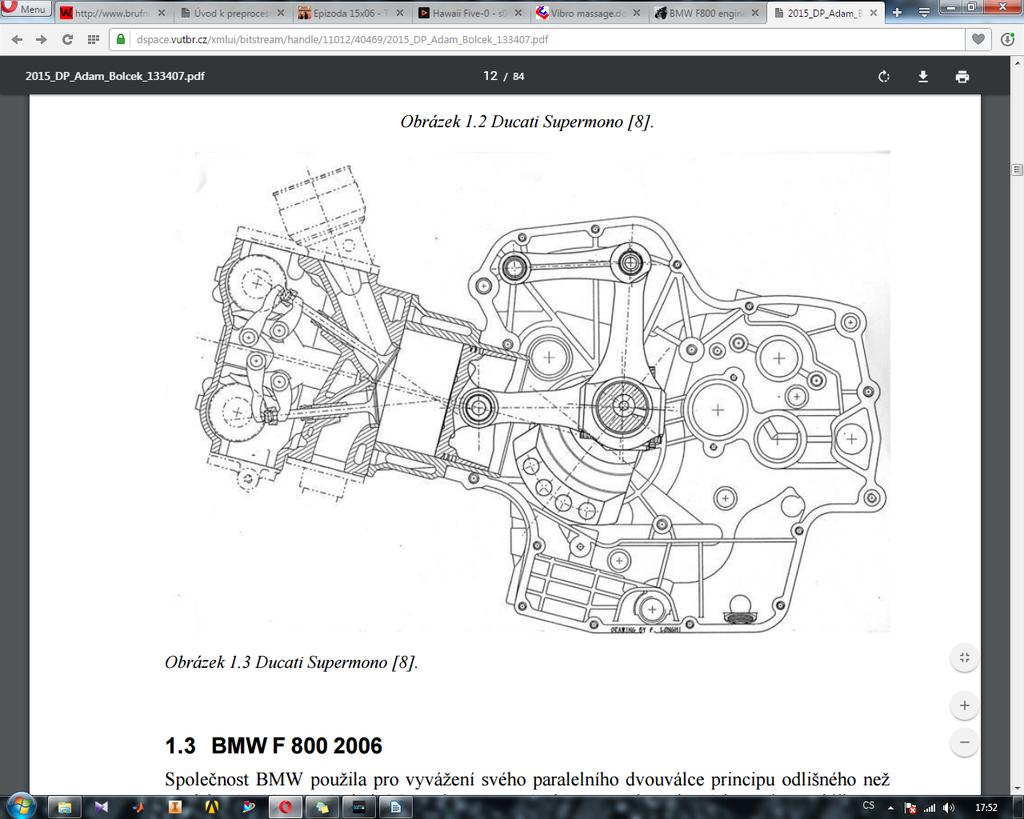The width and height of the screenshot is (1024, 819).
Task: Switch to the 'Epizoda 15x06' tab
Action: click(x=352, y=13)
